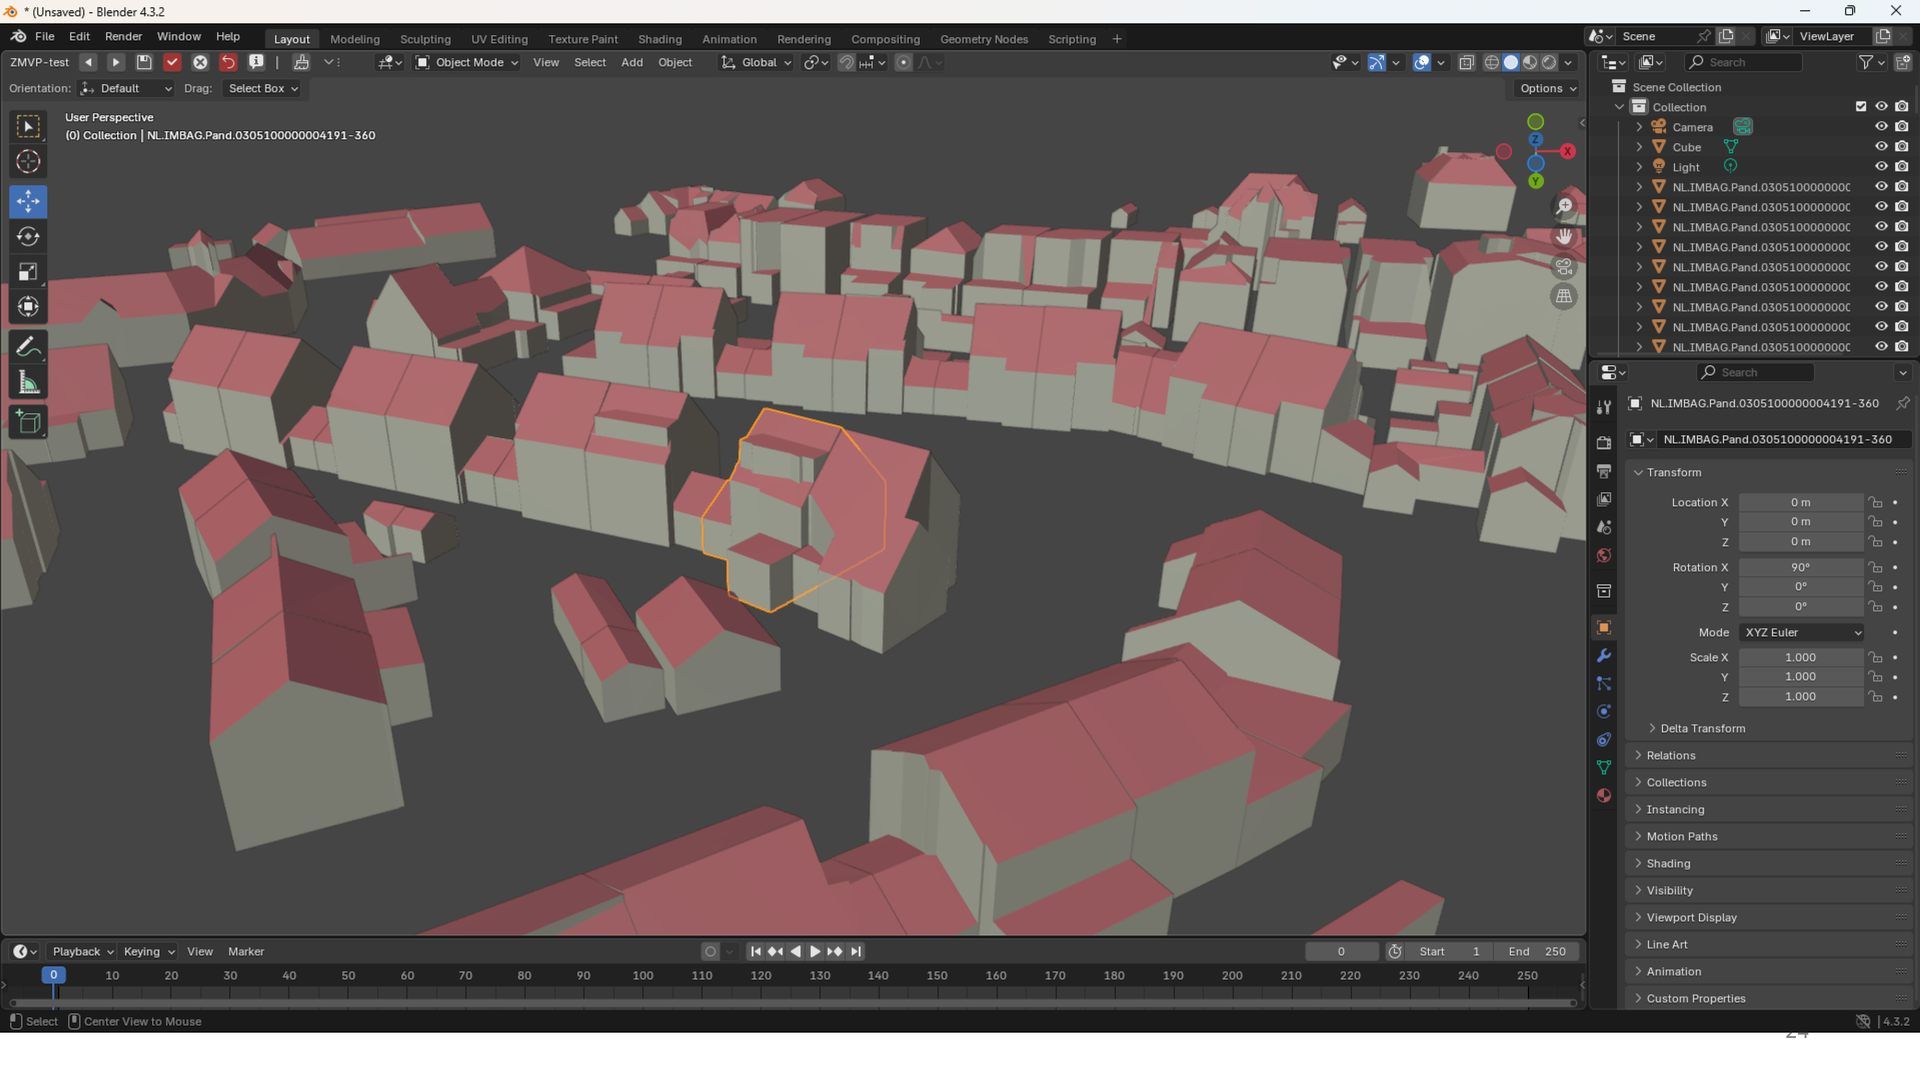
Task: Select the Annotate pencil tool
Action: click(28, 347)
